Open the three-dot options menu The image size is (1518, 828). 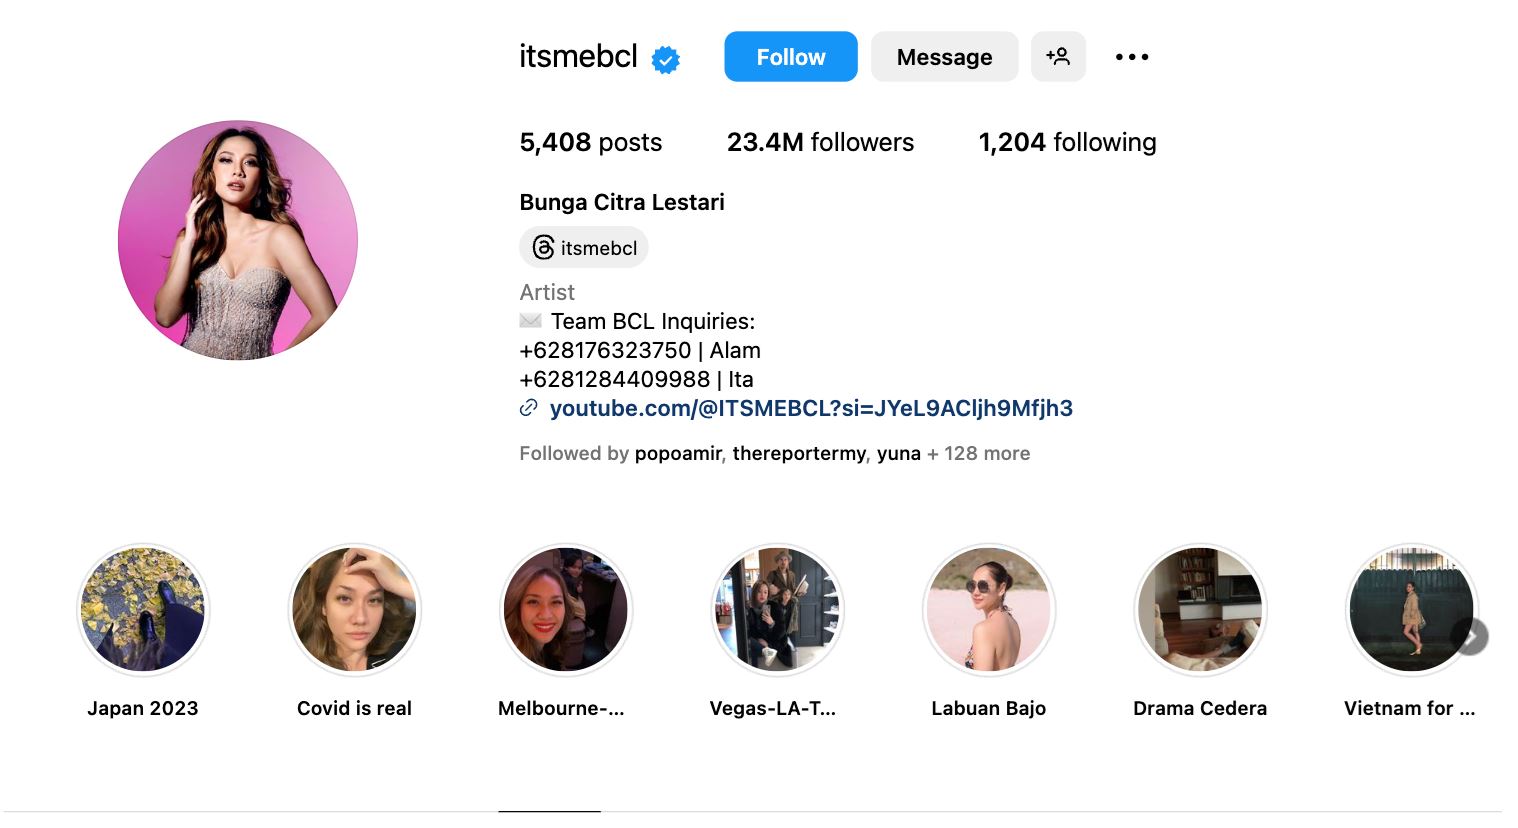[1132, 57]
